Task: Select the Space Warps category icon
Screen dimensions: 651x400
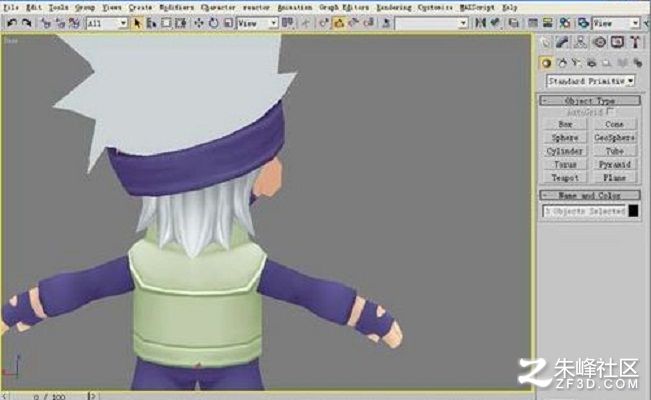Action: coord(622,63)
